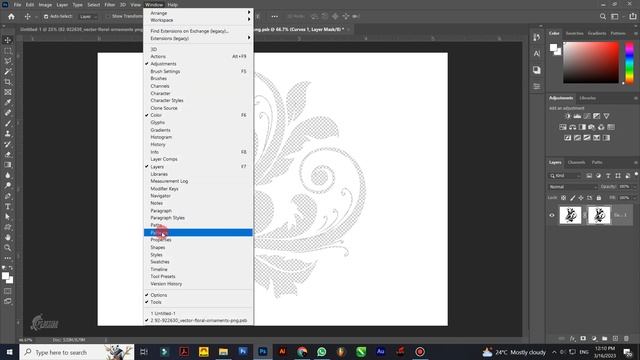Viewport: 640px width, 360px height.
Task: Click foreground/background swatches in toolbox
Action: pyautogui.click(x=7, y=278)
